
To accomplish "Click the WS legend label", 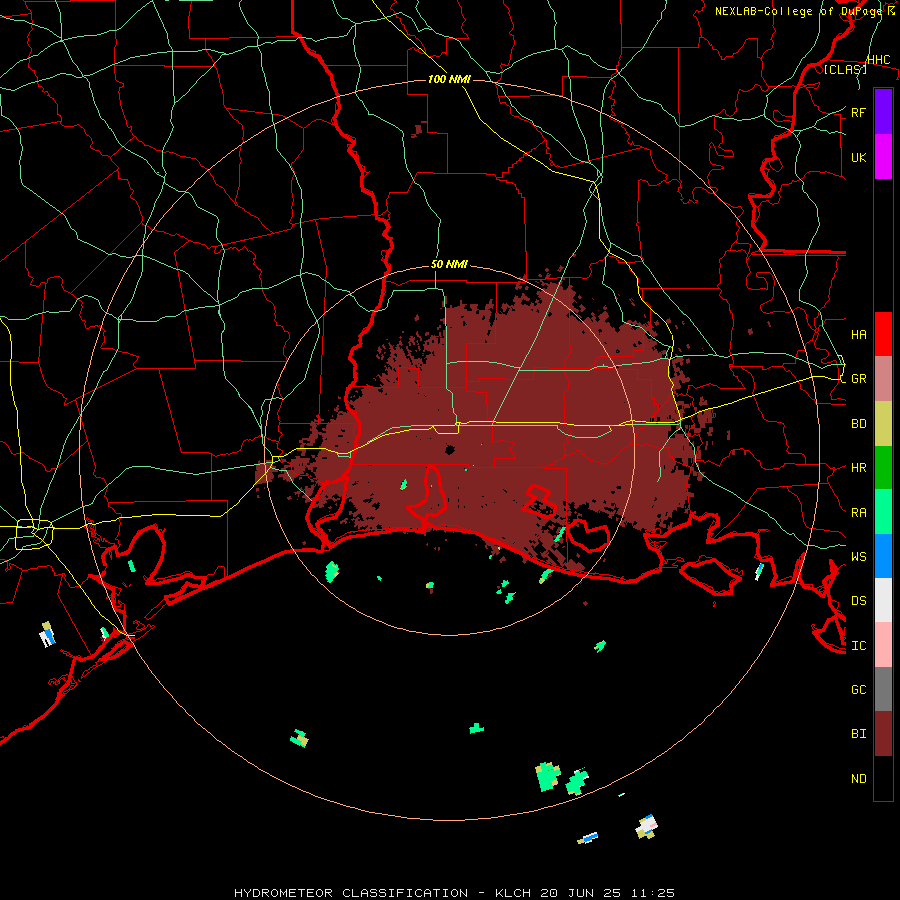I will click(x=858, y=556).
